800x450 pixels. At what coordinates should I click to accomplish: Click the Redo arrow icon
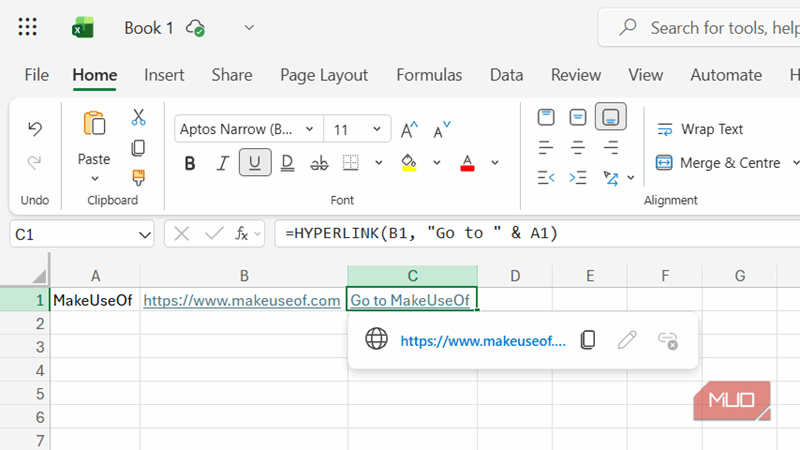point(35,163)
